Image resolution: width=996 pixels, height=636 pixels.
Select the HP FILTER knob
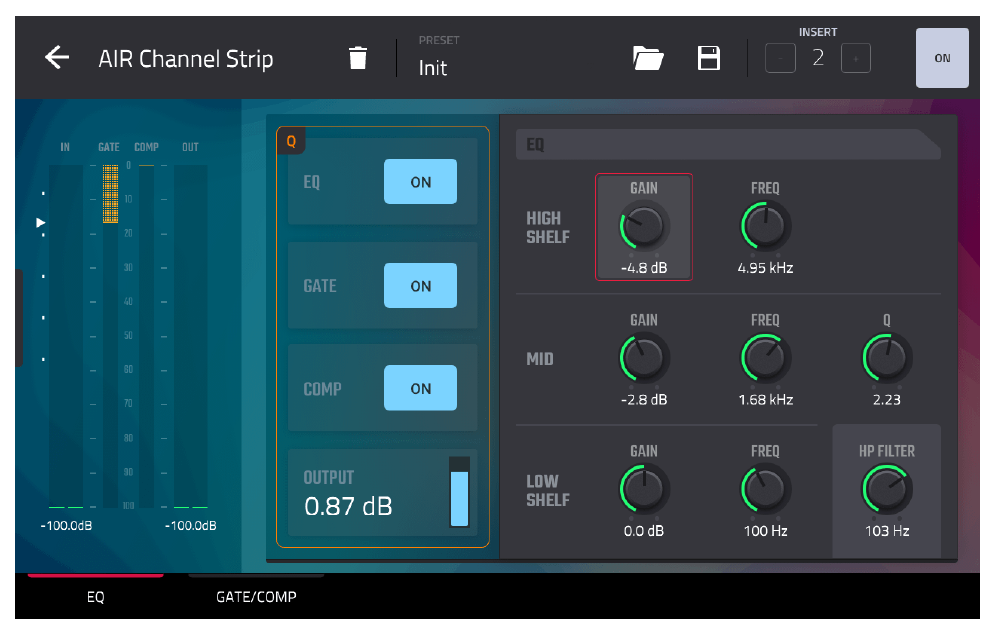coord(887,489)
